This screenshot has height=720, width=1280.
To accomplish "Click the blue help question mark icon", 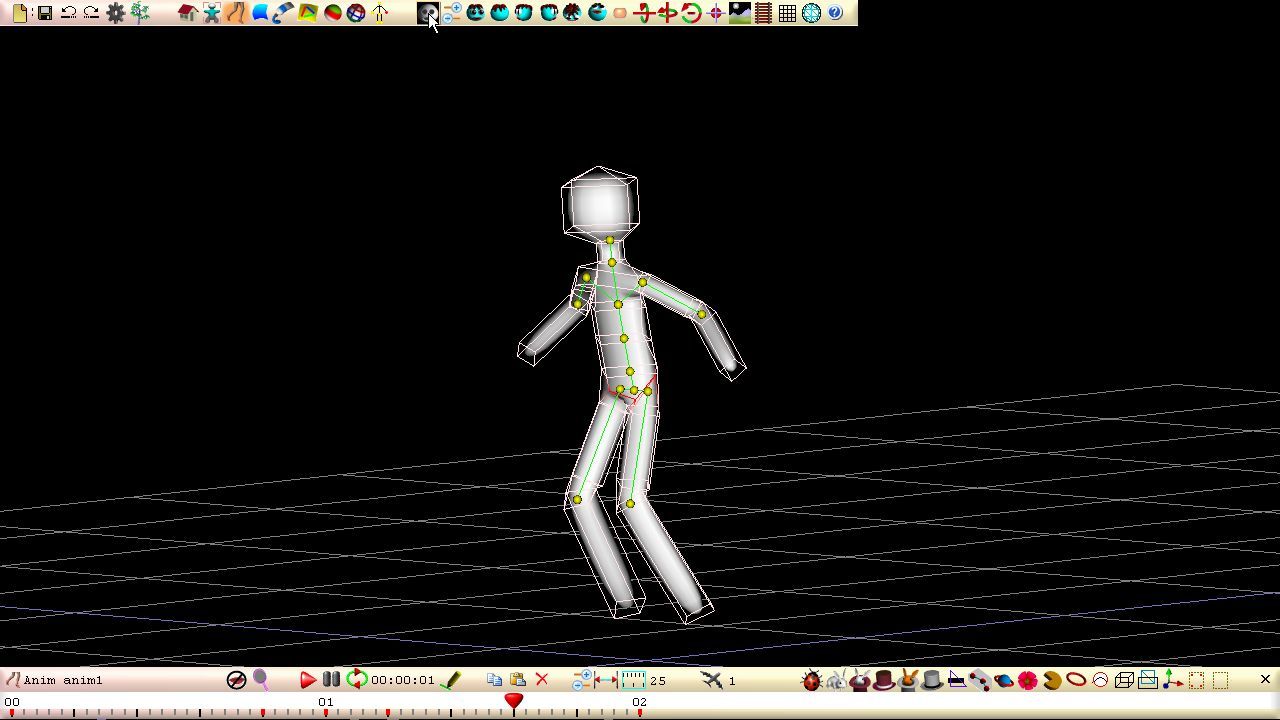I will [x=835, y=13].
